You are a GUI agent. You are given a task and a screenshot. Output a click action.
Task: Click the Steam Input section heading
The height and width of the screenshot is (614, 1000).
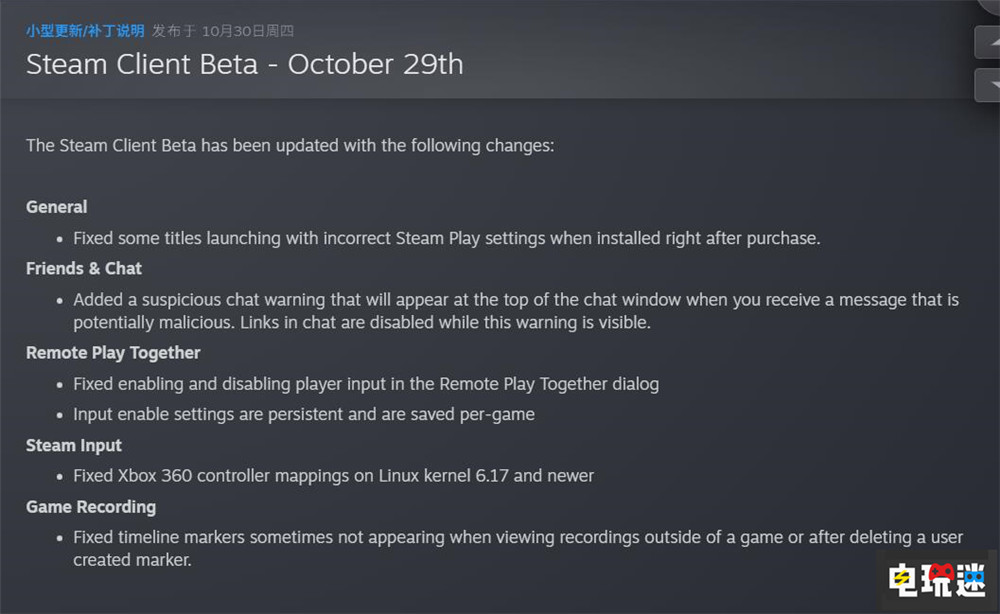[74, 445]
